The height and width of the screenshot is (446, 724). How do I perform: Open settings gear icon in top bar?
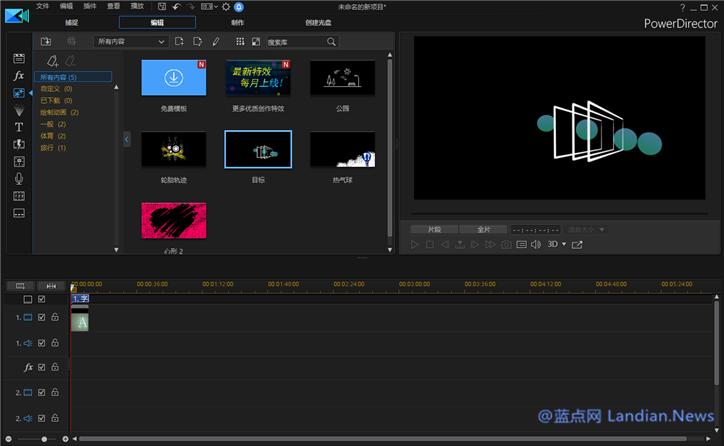[x=225, y=7]
